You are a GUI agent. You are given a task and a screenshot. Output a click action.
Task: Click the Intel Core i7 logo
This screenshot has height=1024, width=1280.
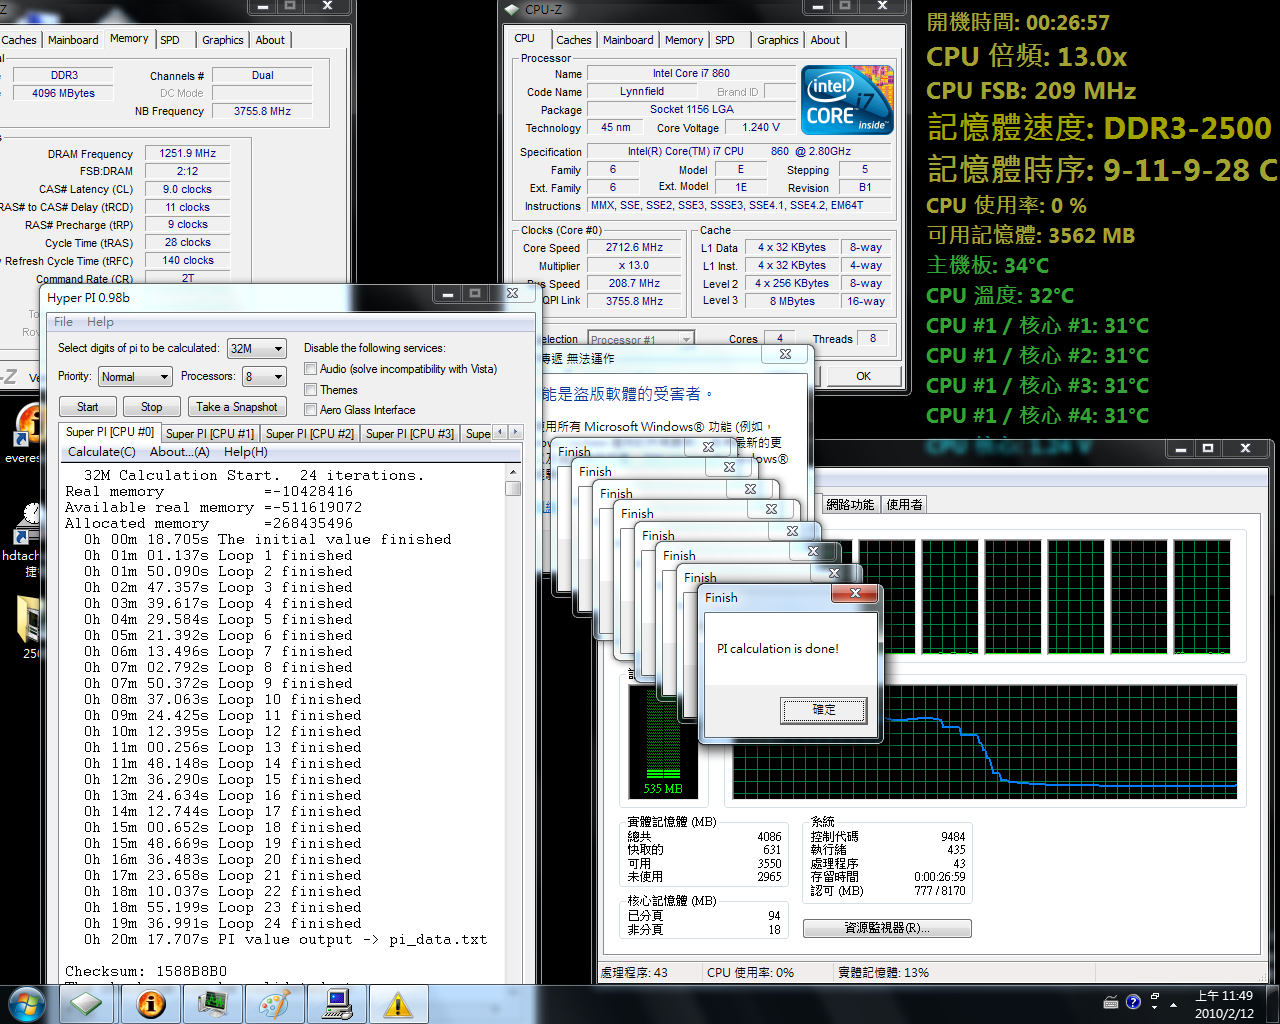[847, 100]
